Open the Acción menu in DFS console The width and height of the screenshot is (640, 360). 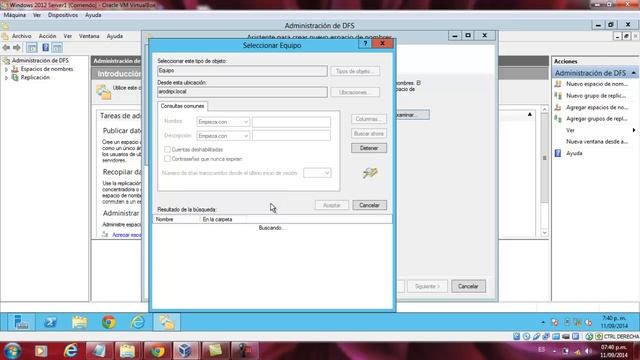47,36
